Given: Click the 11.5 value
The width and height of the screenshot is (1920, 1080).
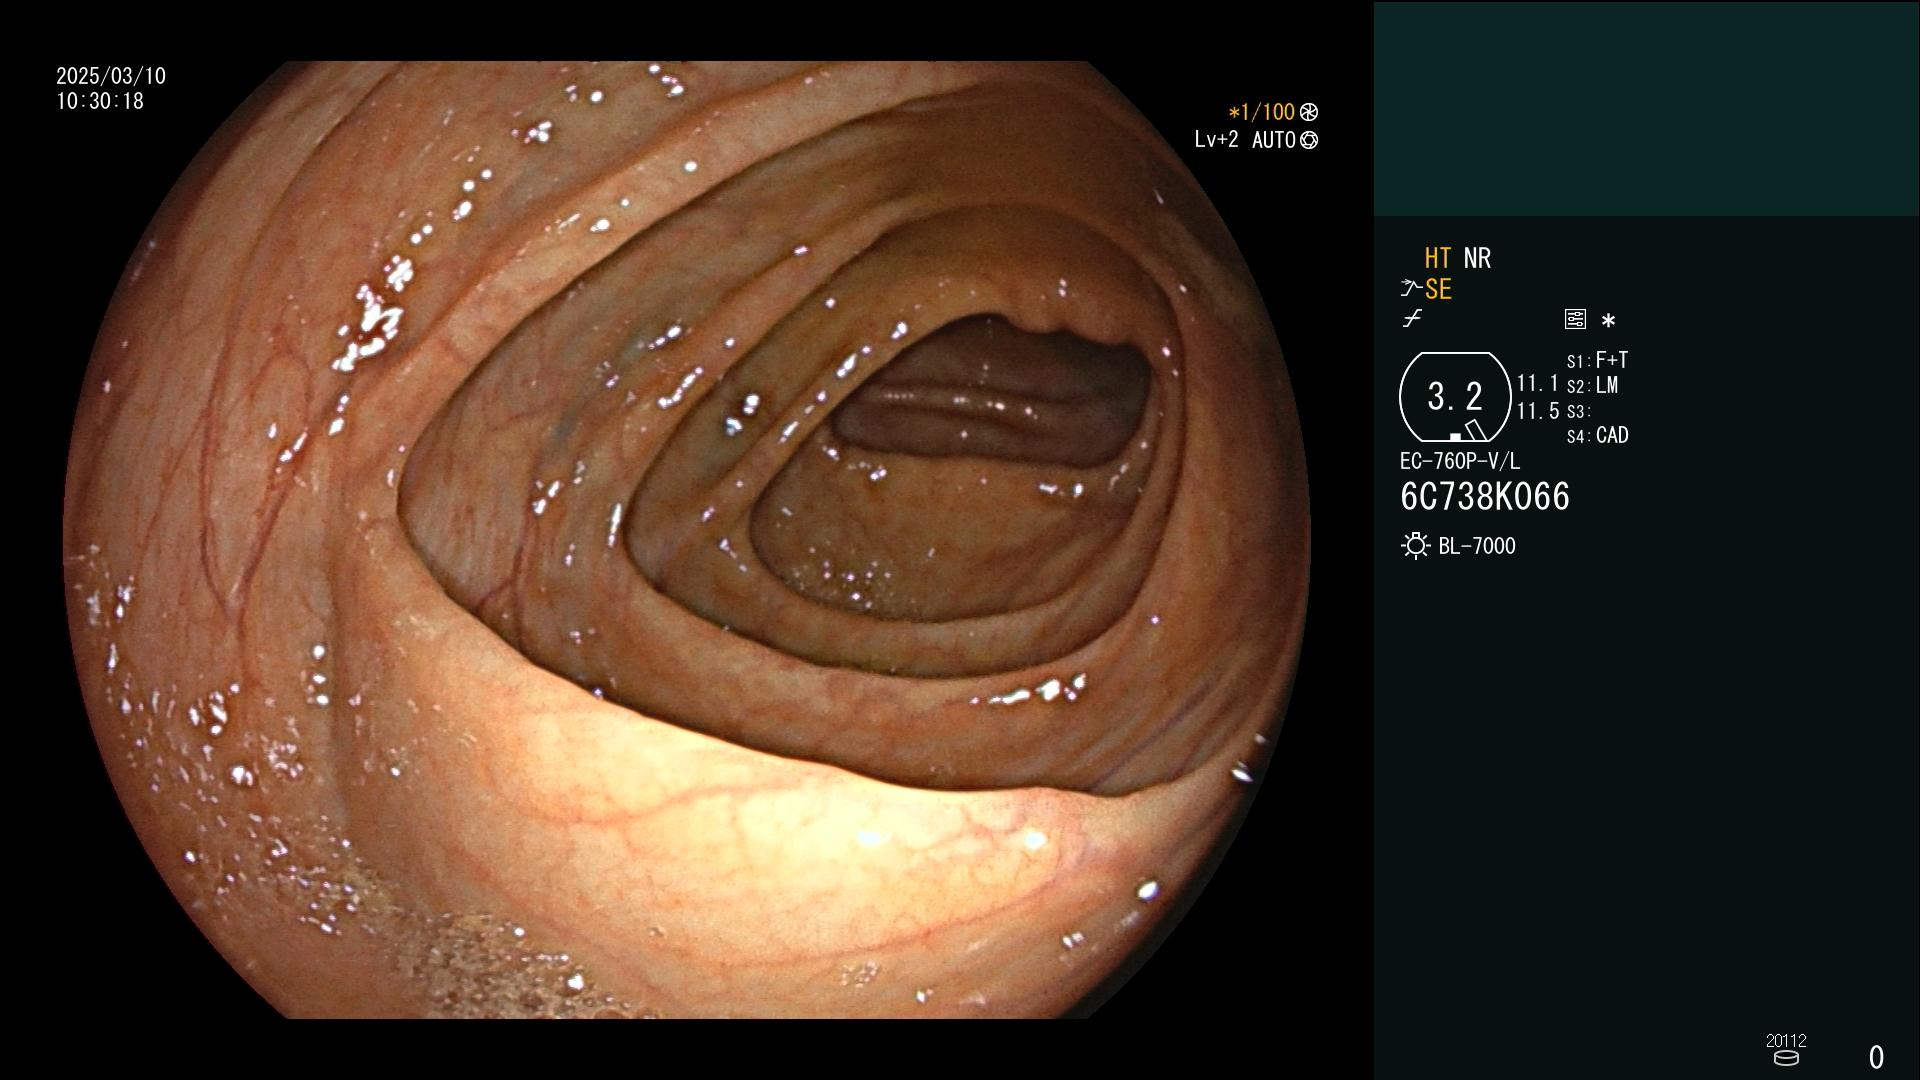Looking at the screenshot, I should click(x=1538, y=411).
